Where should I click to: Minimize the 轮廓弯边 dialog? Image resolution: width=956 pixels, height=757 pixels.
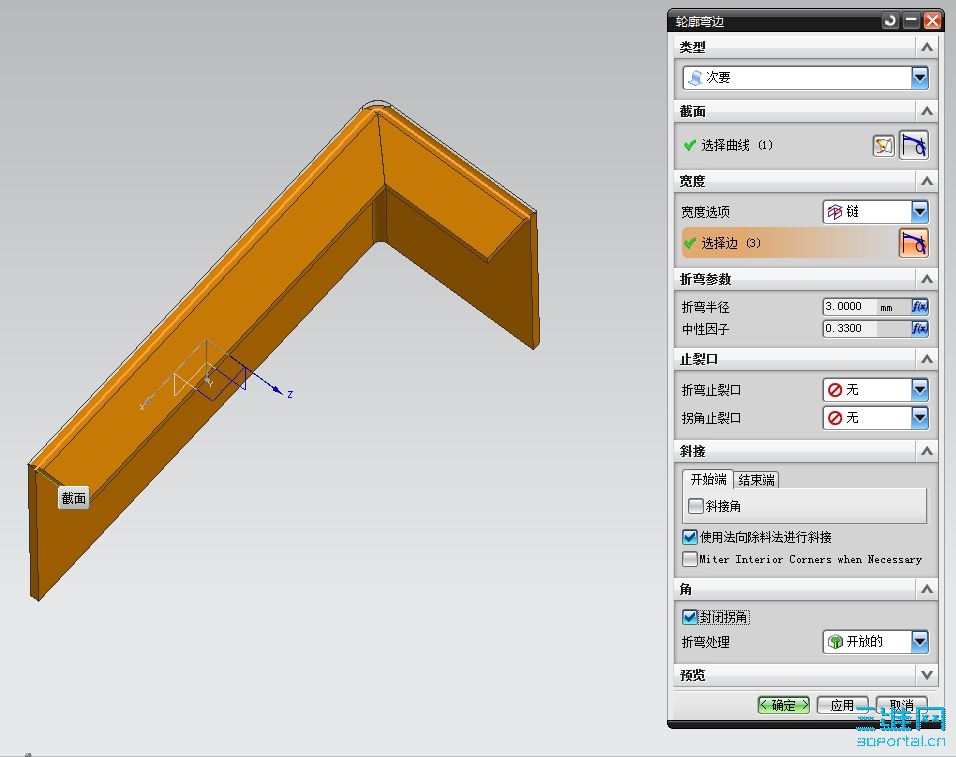click(x=911, y=21)
